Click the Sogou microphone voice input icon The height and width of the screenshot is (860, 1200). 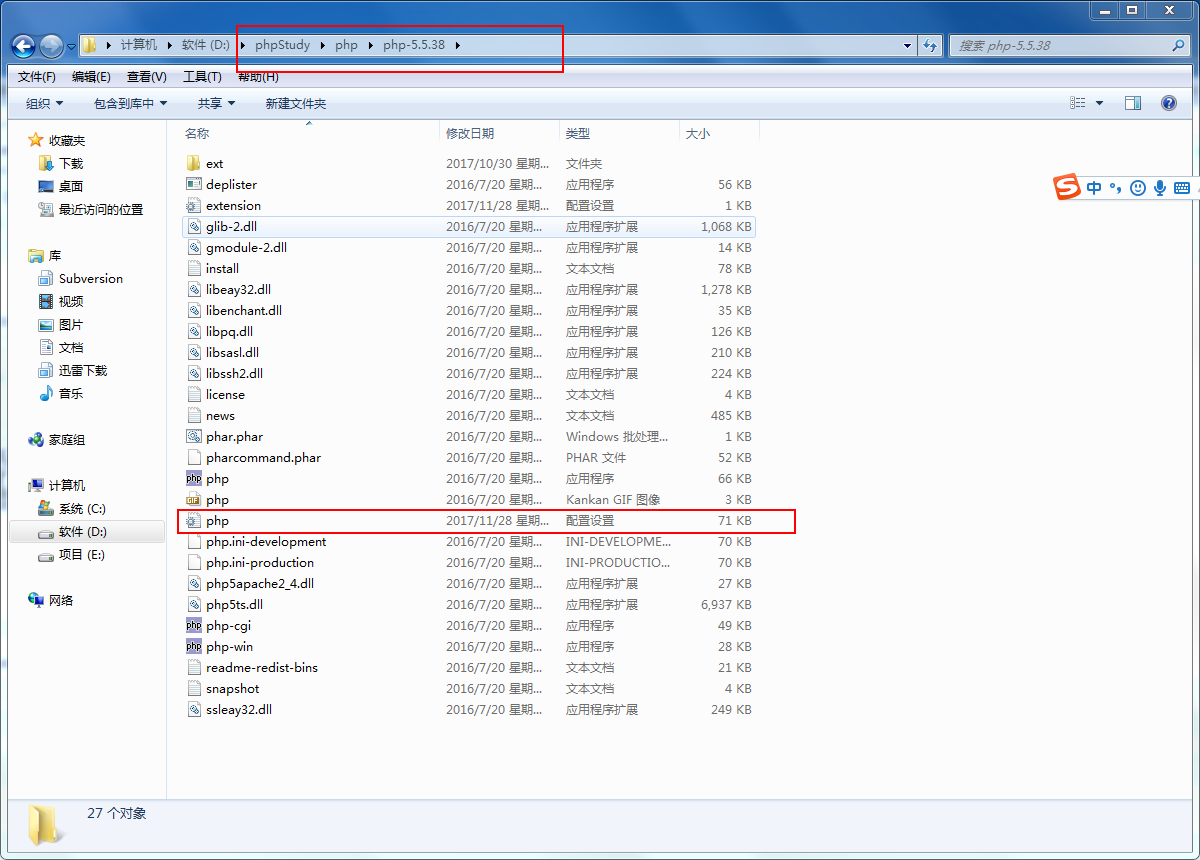(x=1160, y=187)
